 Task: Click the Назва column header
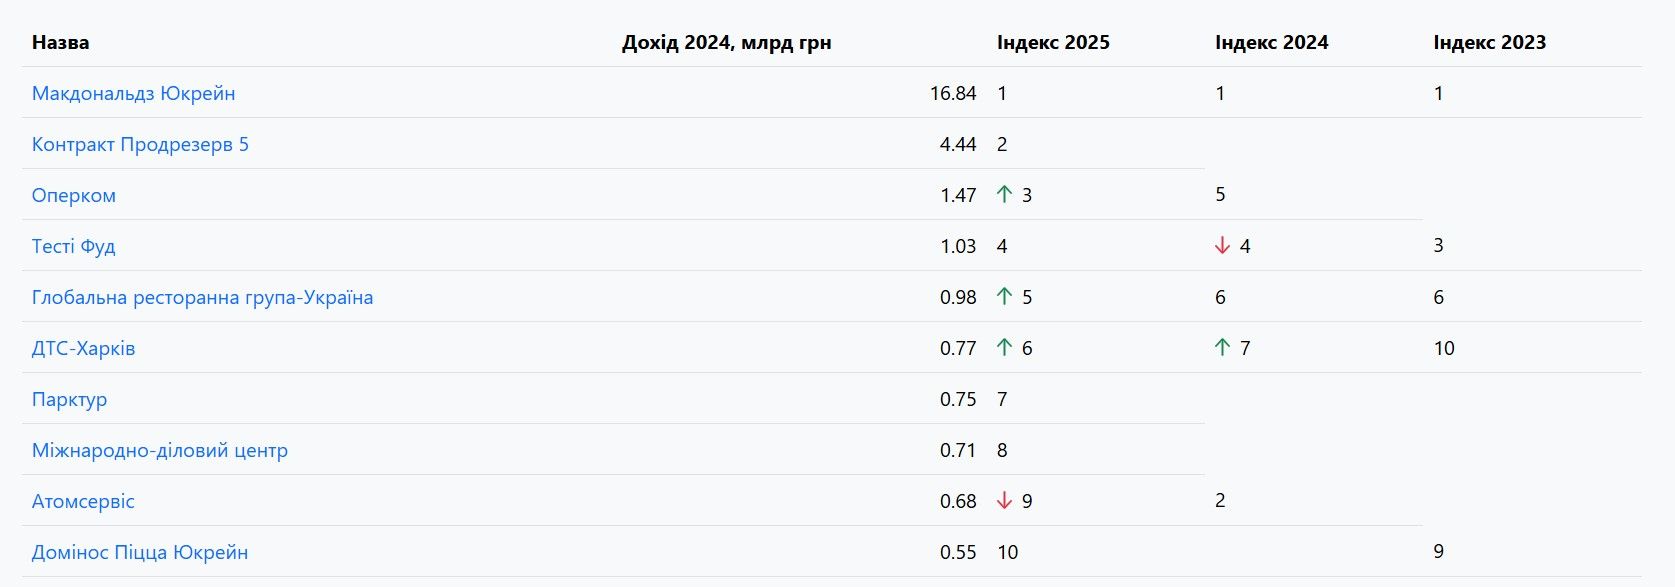click(60, 42)
